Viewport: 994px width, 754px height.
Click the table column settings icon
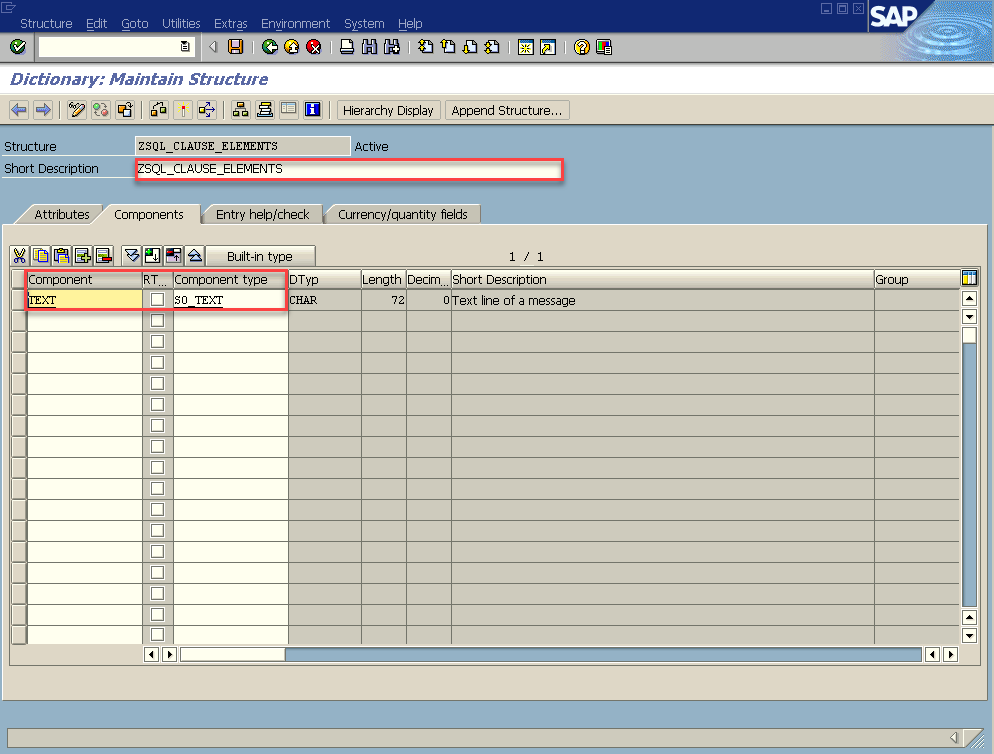pyautogui.click(x=969, y=278)
